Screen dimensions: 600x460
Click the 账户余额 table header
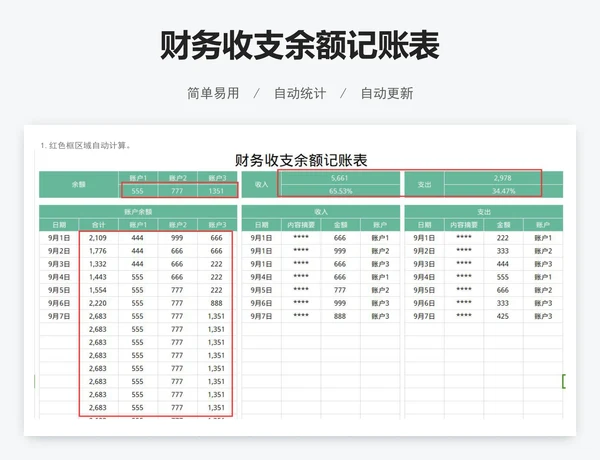point(138,212)
